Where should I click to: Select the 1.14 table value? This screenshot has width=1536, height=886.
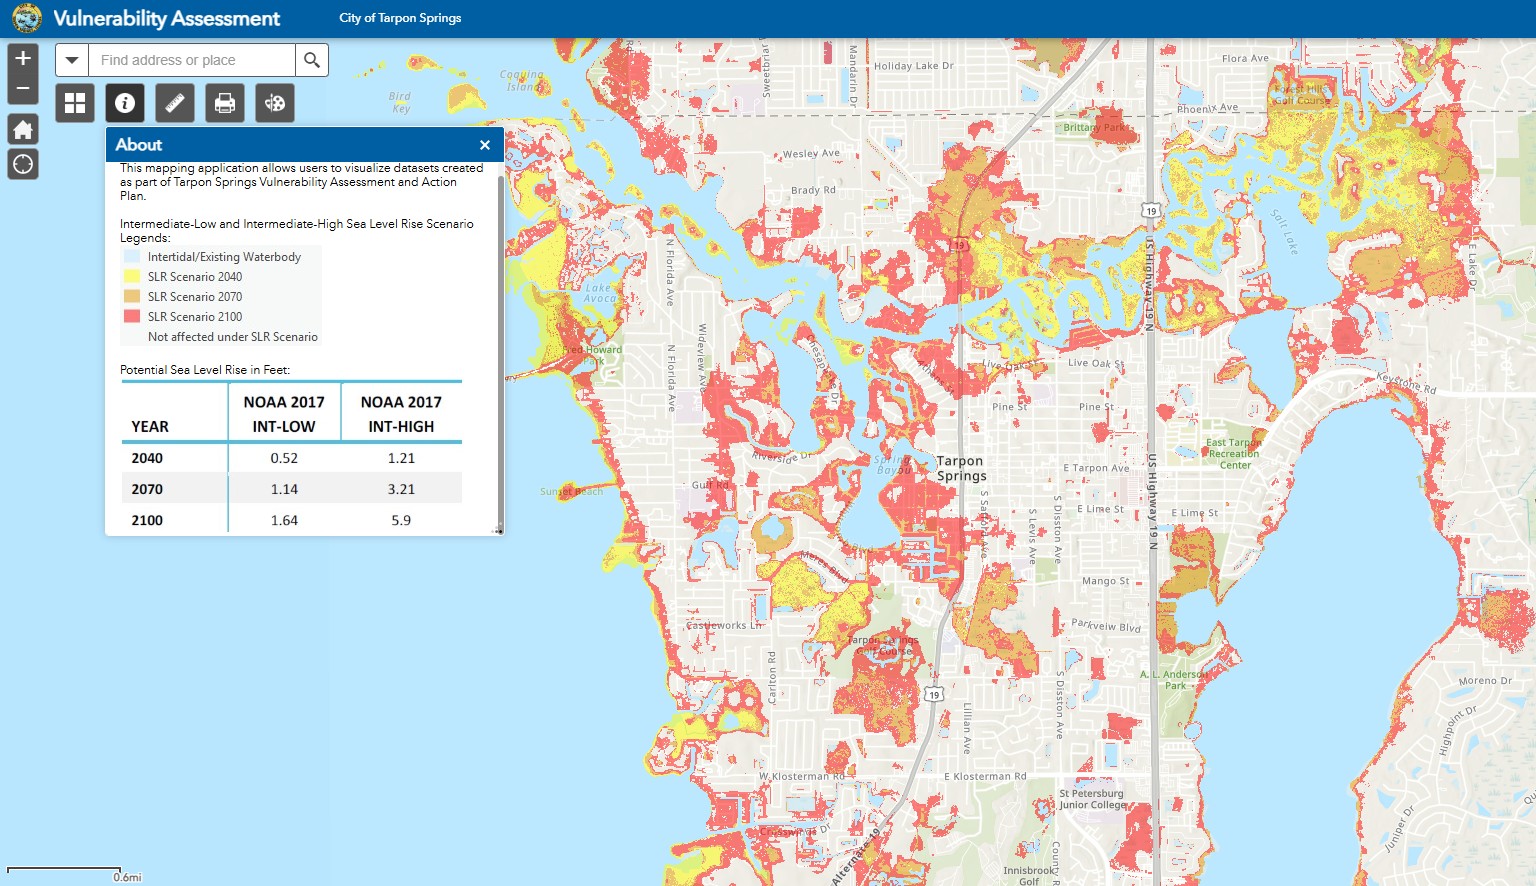coord(284,489)
